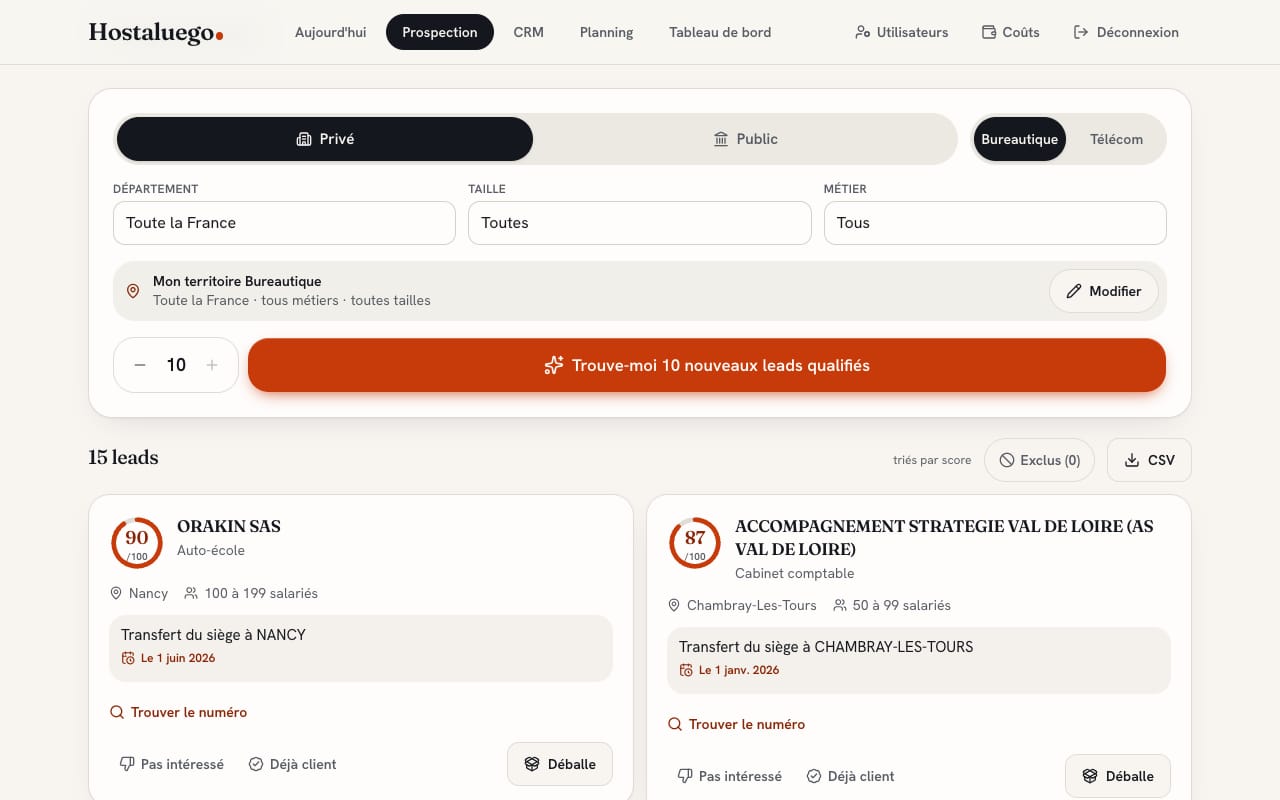Click Trouver le numéro for AS VAL DE LOIRE

737,724
